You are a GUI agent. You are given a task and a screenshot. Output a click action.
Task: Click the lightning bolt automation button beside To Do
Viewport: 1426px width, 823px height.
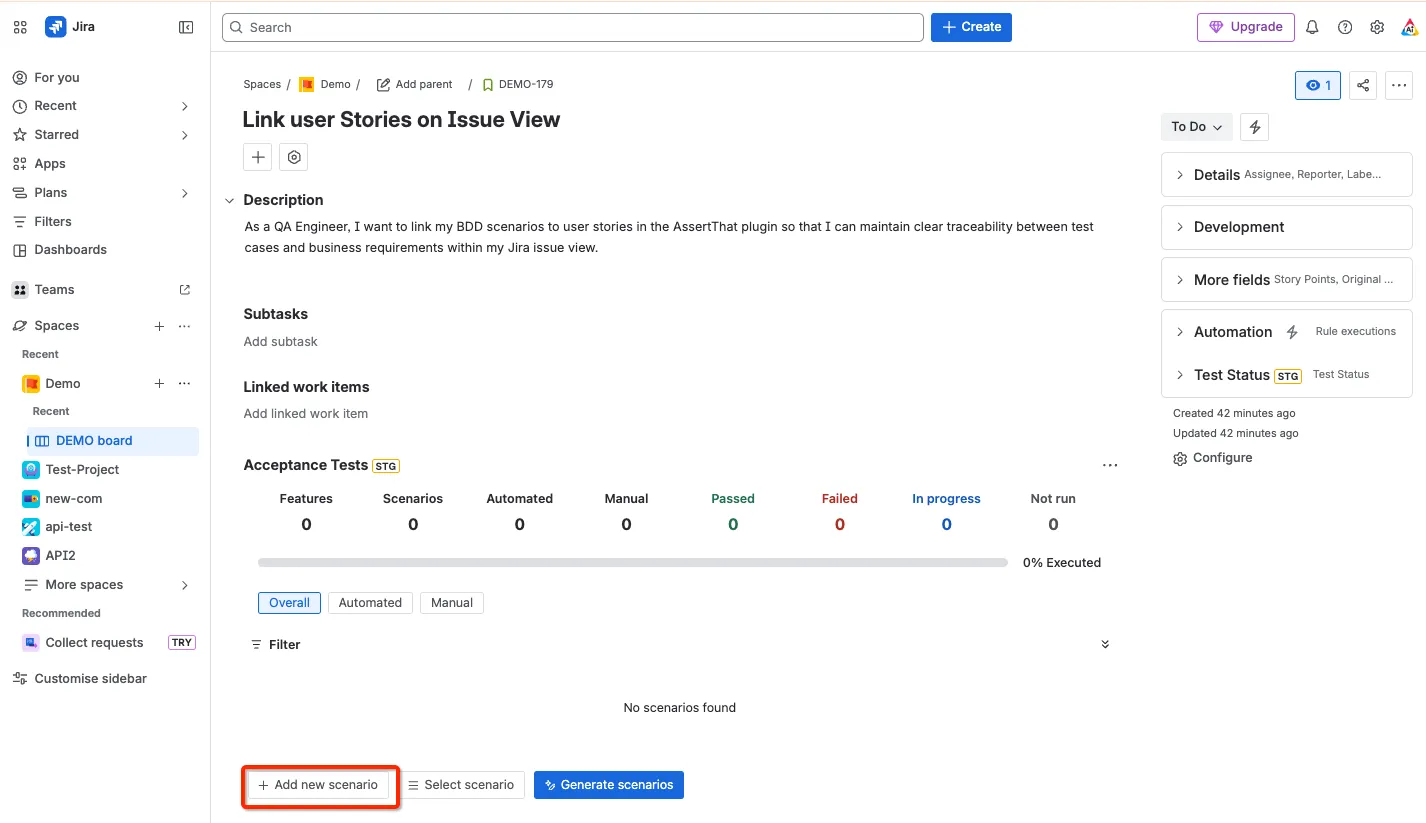tap(1254, 127)
